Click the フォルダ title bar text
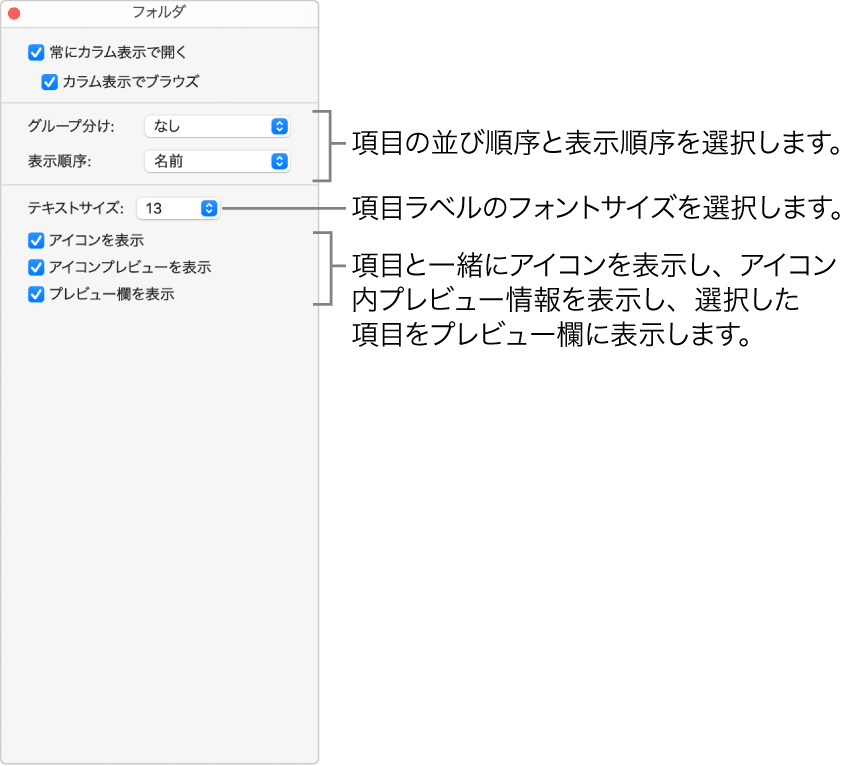The image size is (851, 766). (159, 13)
